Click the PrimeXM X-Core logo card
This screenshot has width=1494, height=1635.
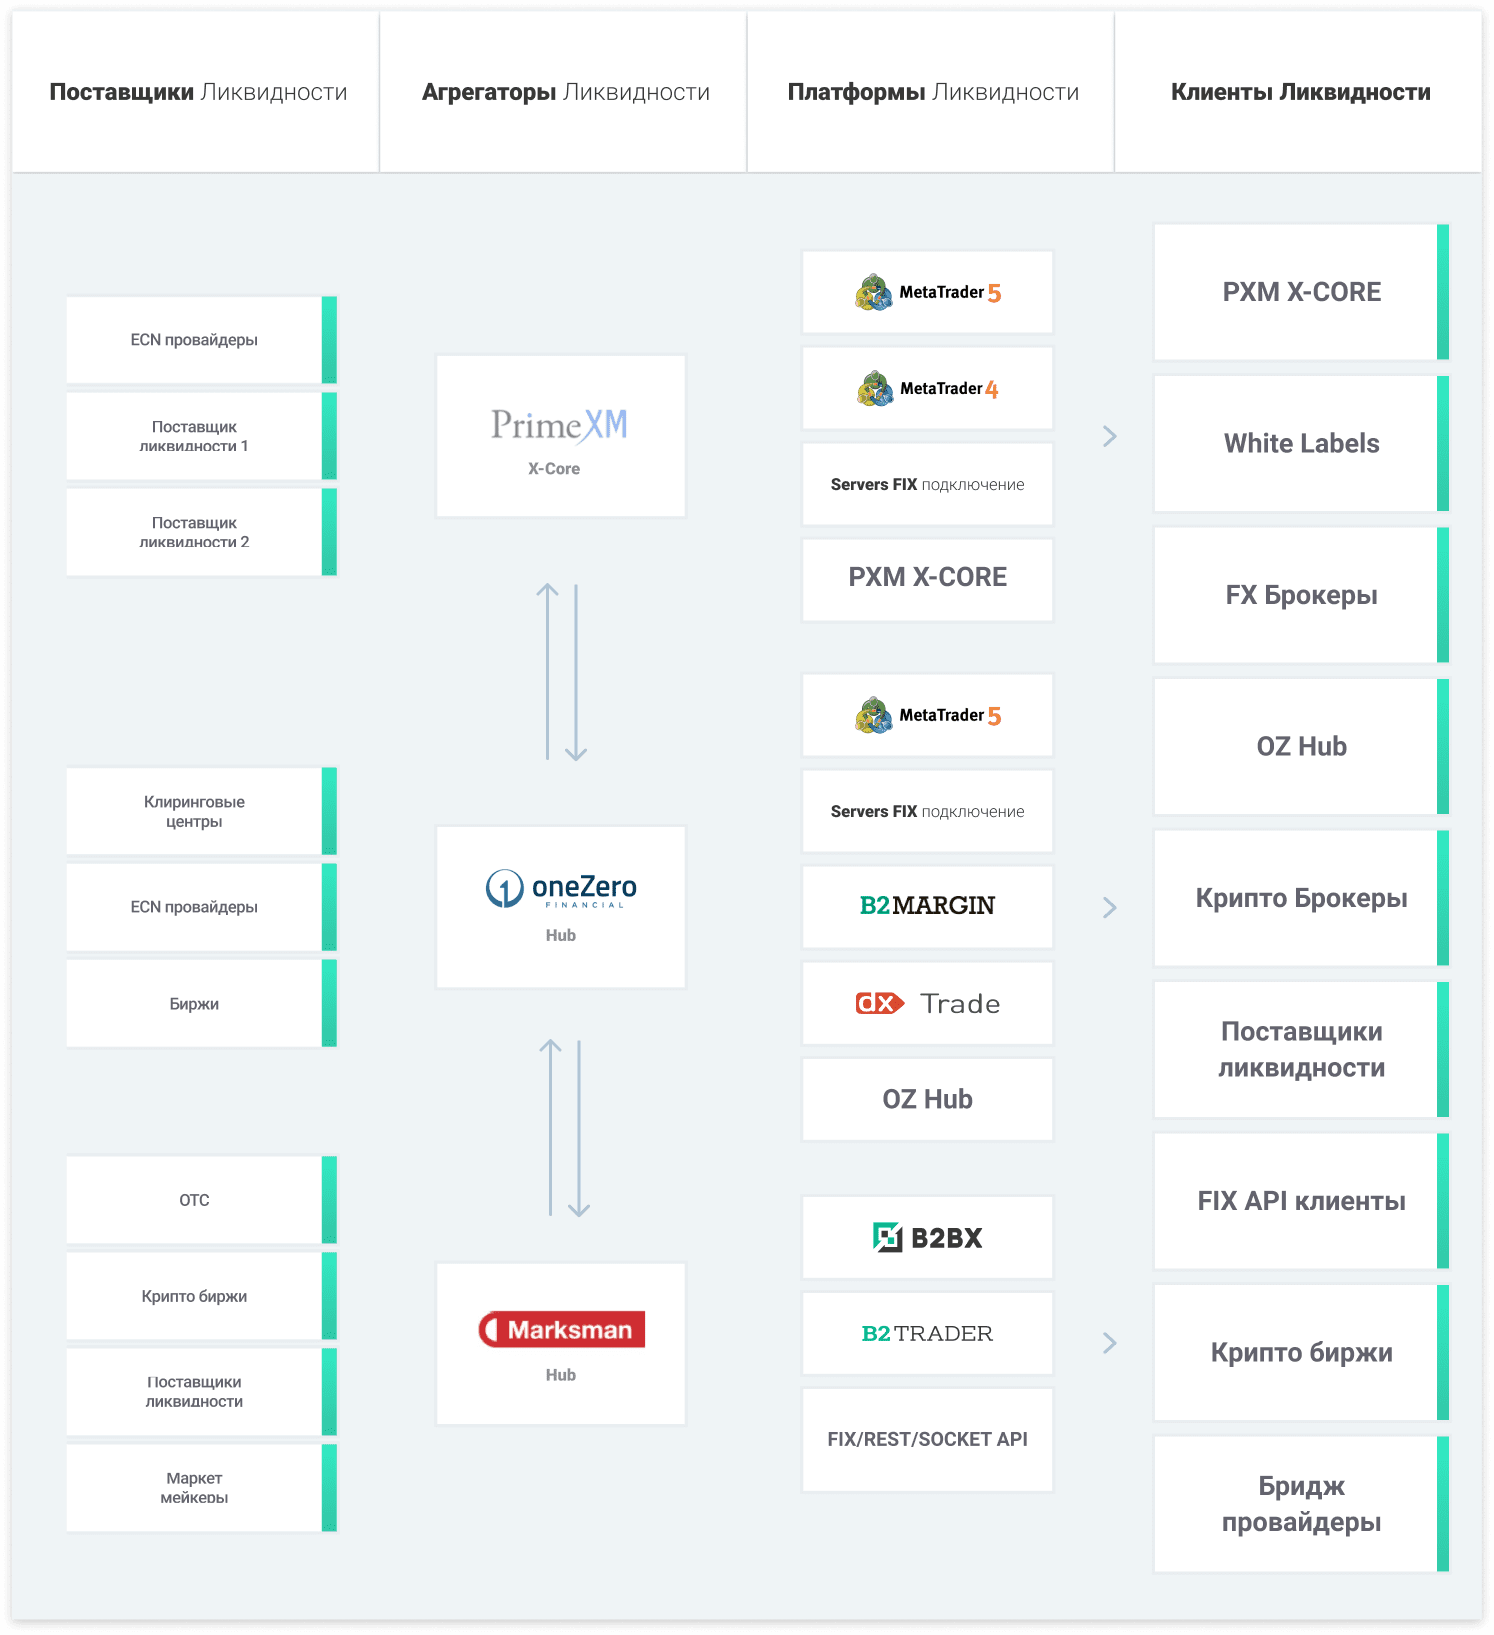pos(561,436)
